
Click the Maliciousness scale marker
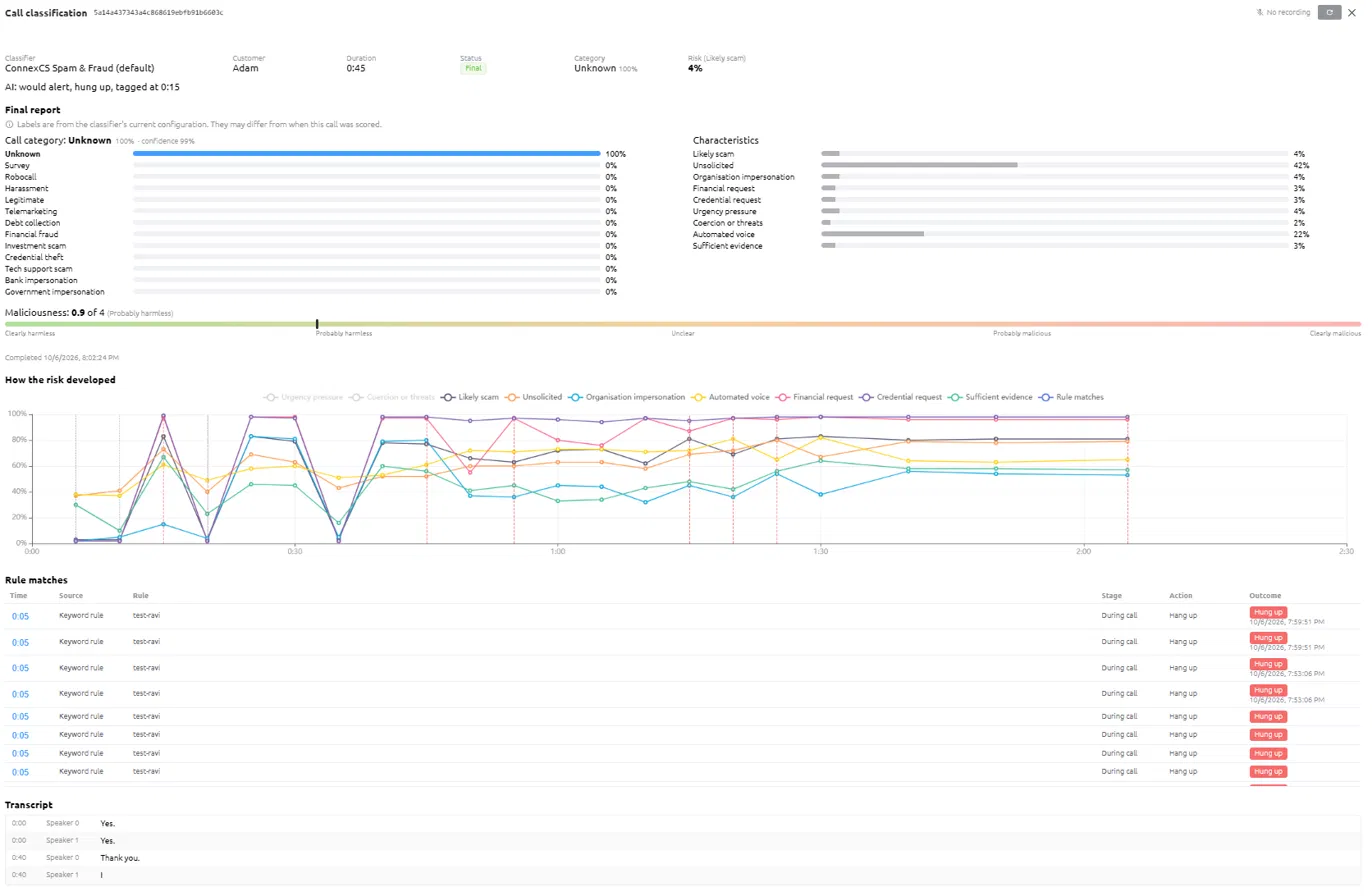(x=317, y=324)
